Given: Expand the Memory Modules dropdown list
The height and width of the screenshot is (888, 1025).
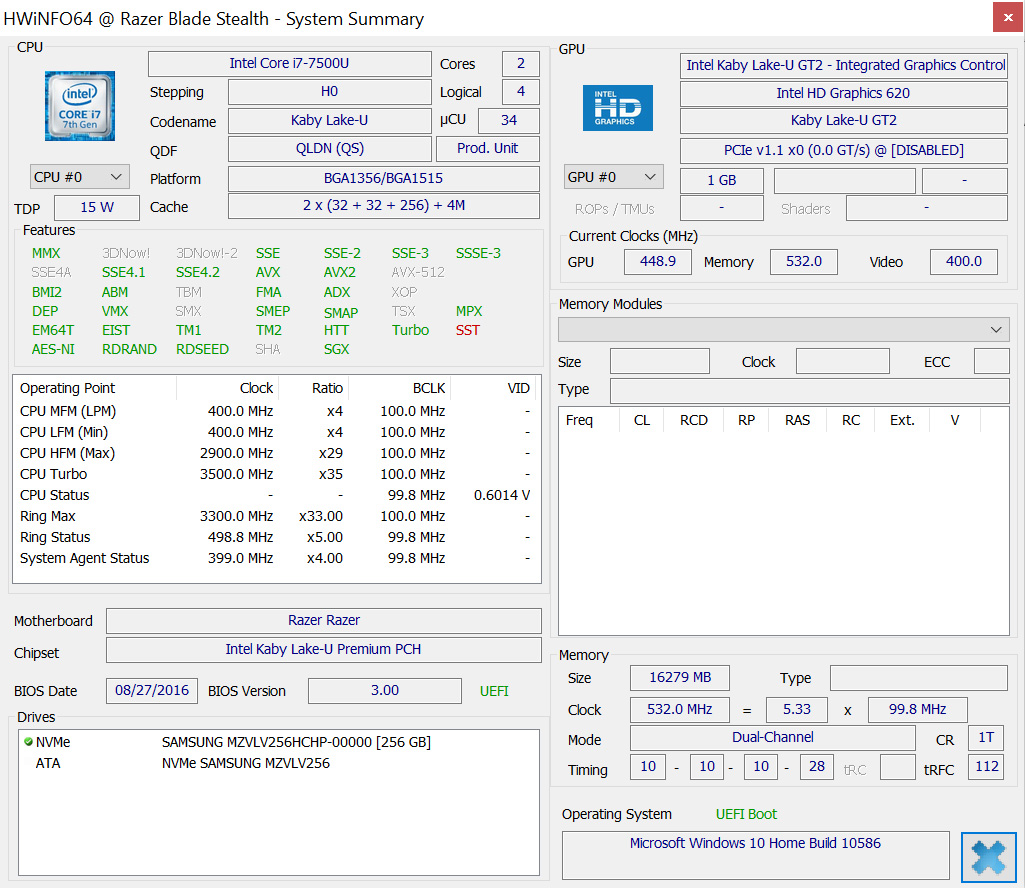Looking at the screenshot, I should [x=783, y=330].
